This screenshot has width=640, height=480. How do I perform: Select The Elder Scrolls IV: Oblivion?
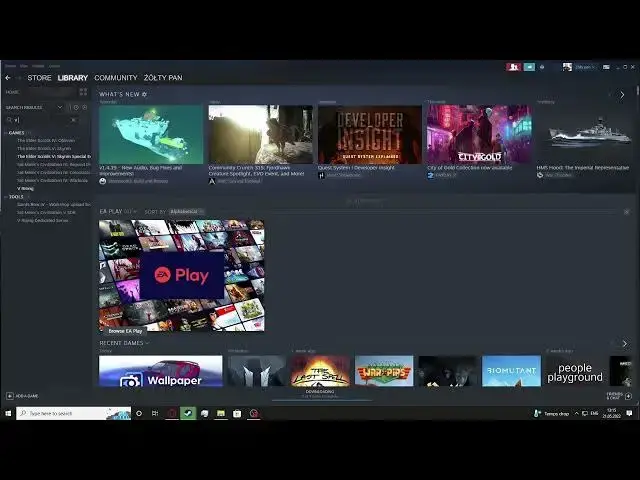(46, 140)
